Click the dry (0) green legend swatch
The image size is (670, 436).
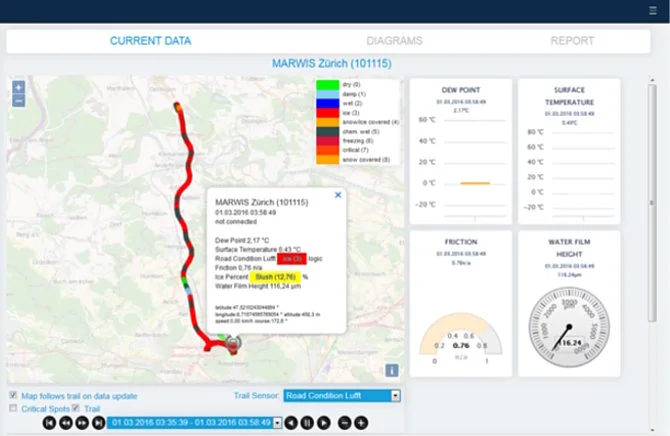click(328, 85)
